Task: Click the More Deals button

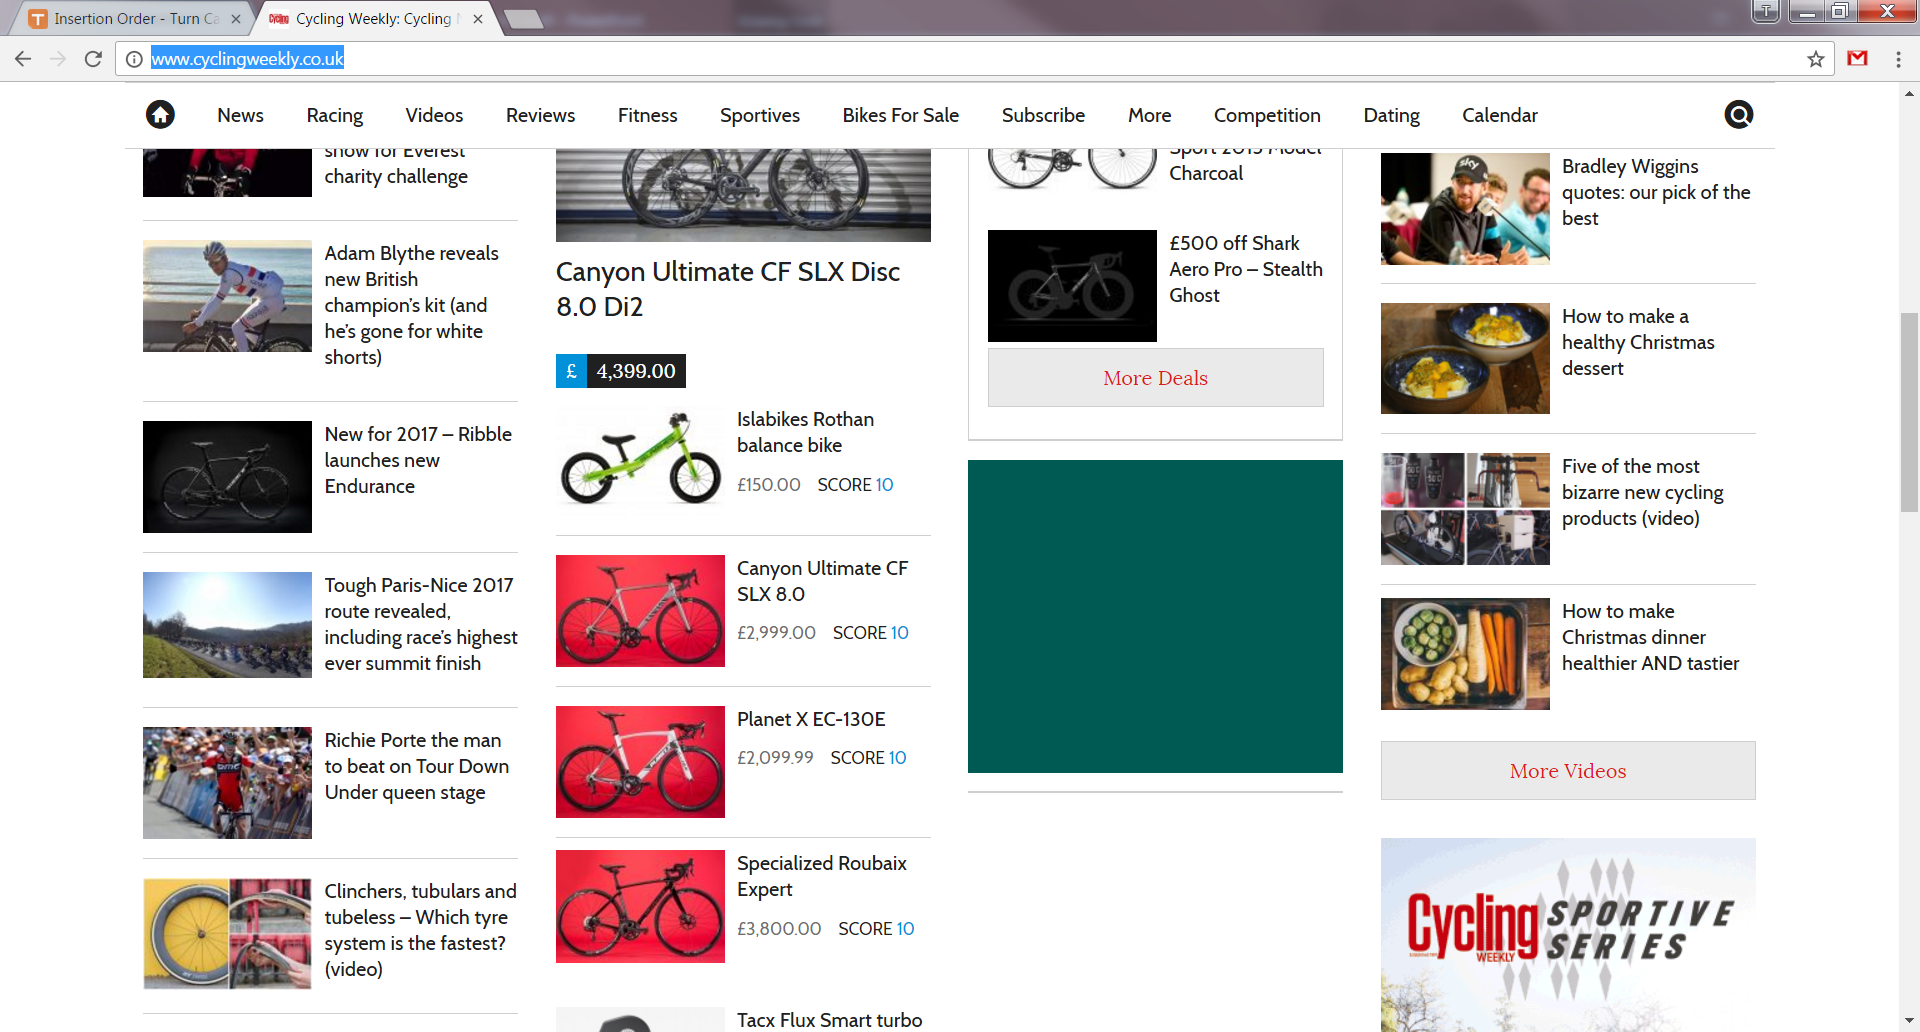Action: tap(1155, 378)
